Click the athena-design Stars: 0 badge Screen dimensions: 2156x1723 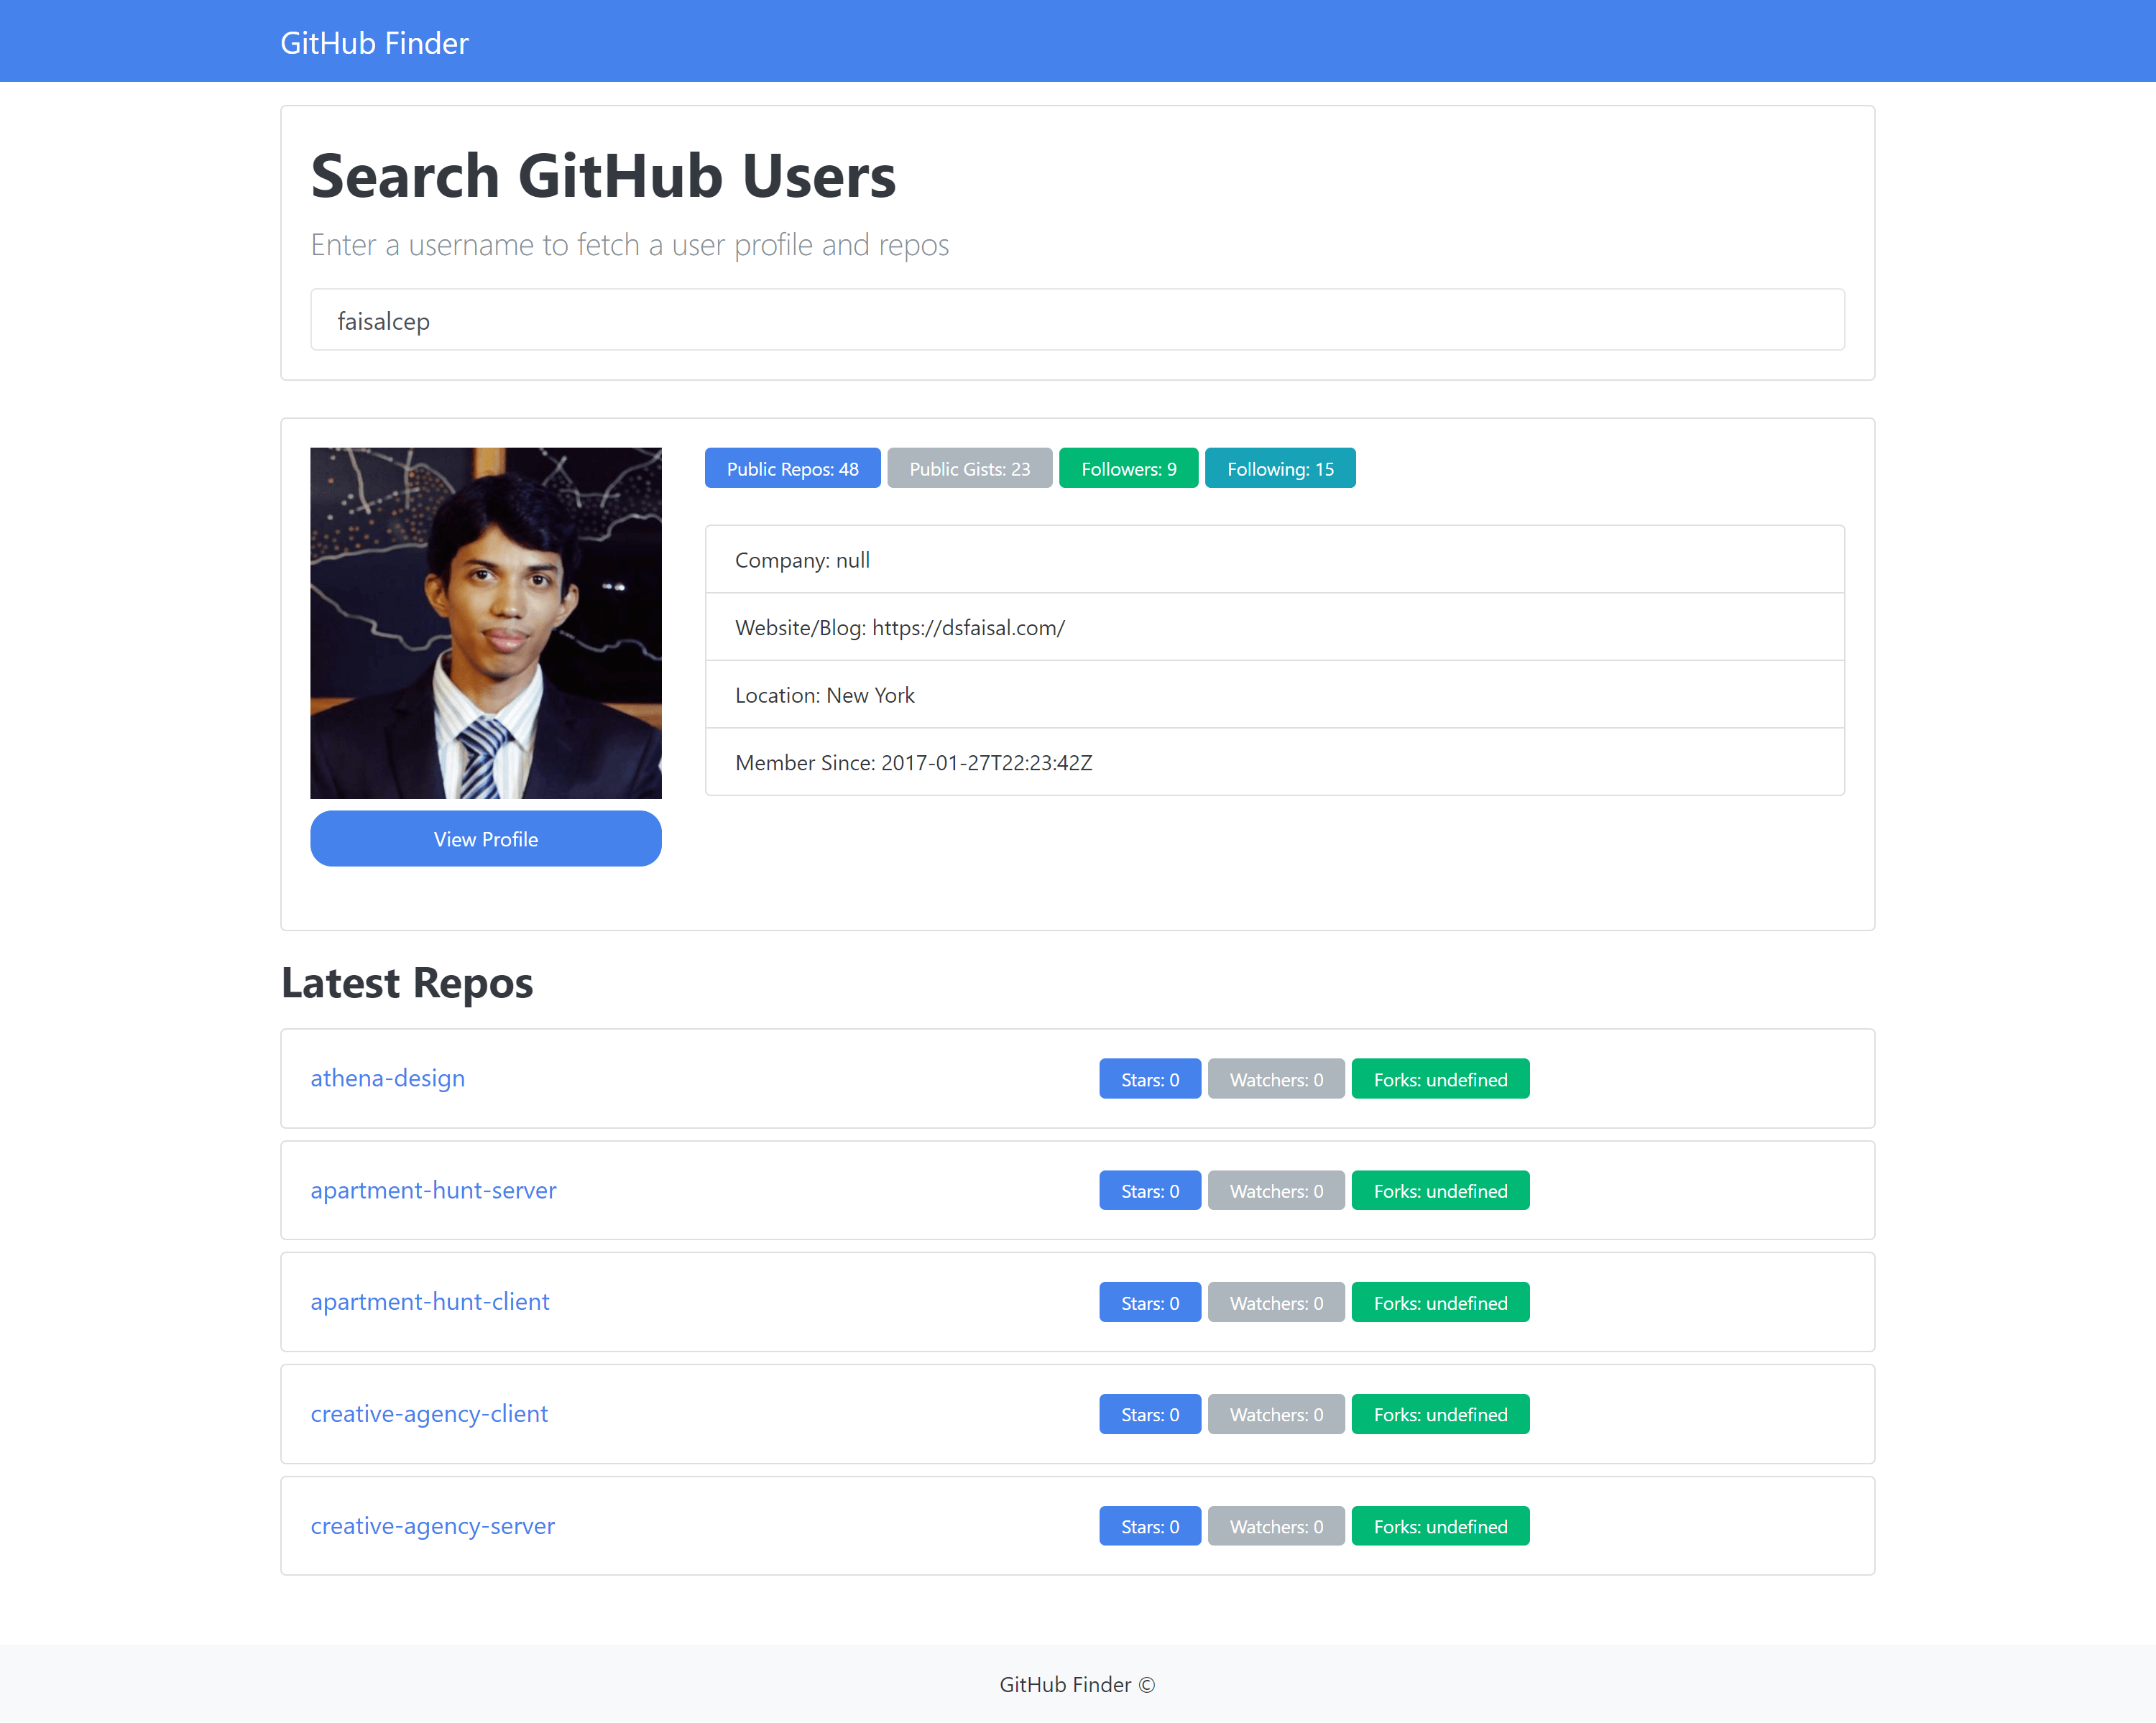pos(1150,1078)
